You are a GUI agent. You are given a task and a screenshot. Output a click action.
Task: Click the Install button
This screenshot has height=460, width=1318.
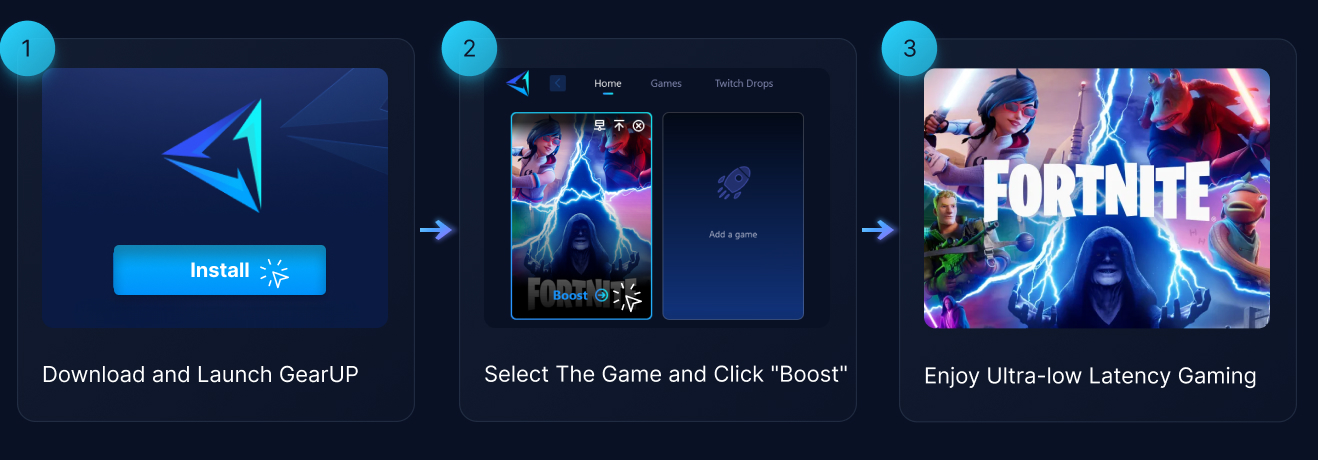coord(219,270)
